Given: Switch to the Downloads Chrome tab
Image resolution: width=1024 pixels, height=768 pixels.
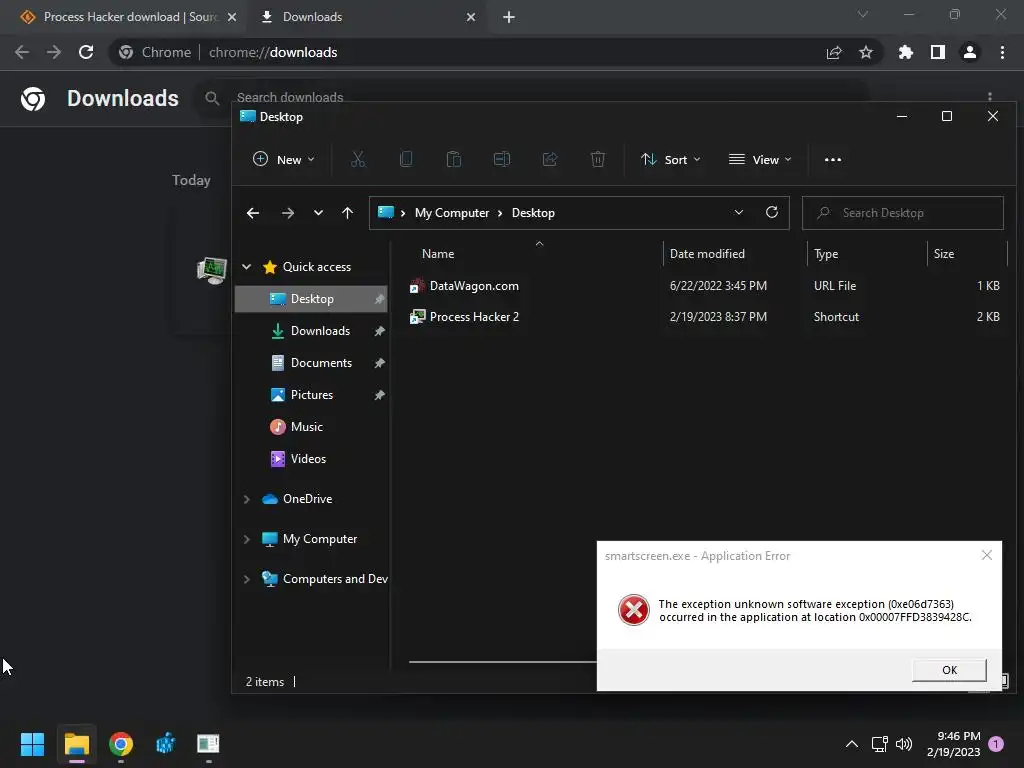Looking at the screenshot, I should click(366, 17).
